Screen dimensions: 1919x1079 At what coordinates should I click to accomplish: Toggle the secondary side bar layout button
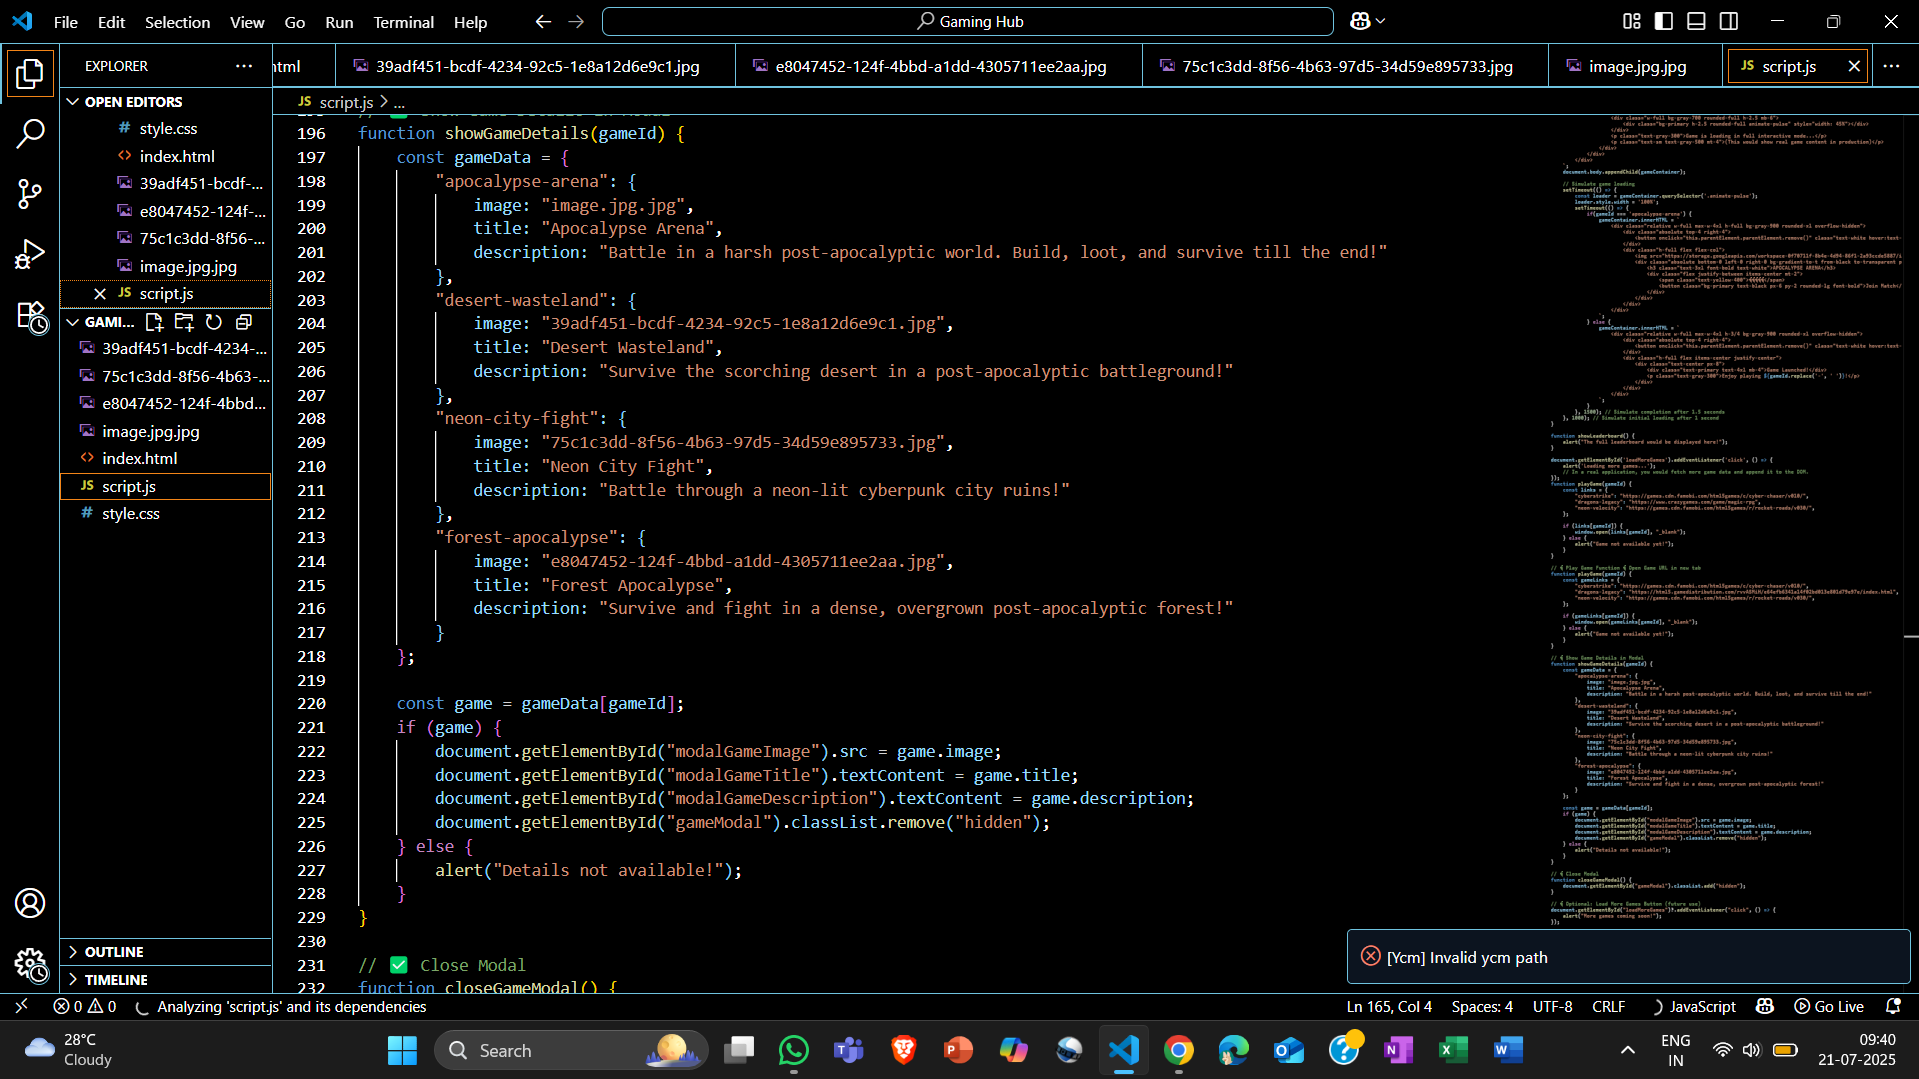click(x=1729, y=21)
